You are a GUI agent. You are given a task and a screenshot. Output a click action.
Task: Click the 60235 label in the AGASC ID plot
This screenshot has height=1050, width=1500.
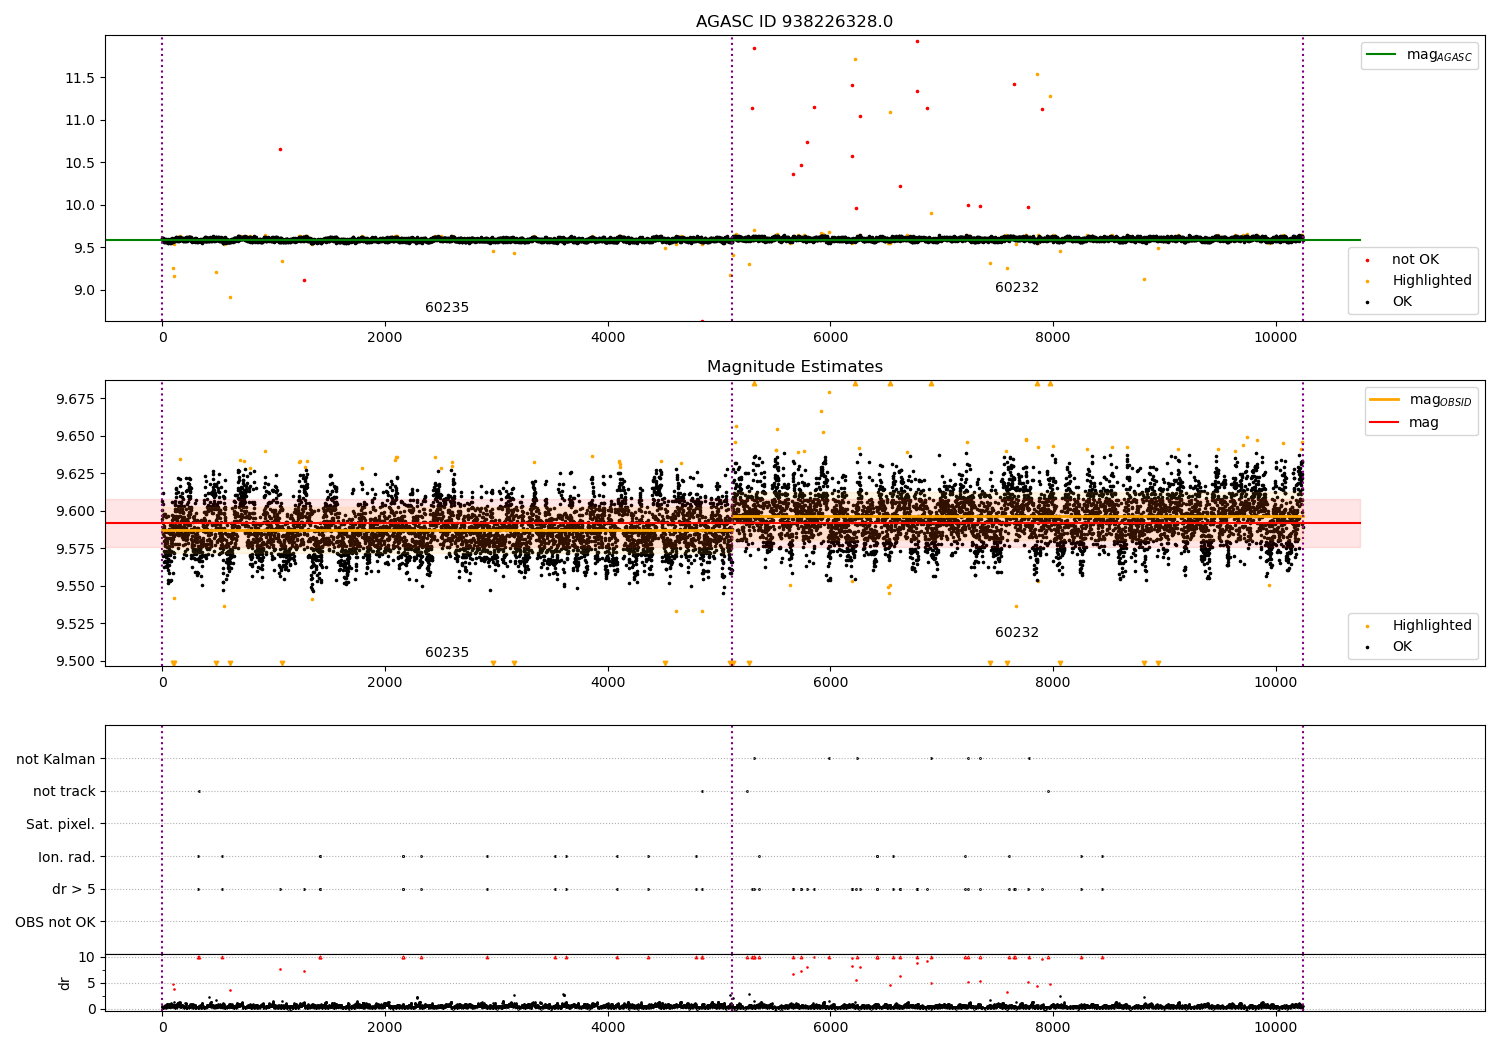[x=447, y=308]
